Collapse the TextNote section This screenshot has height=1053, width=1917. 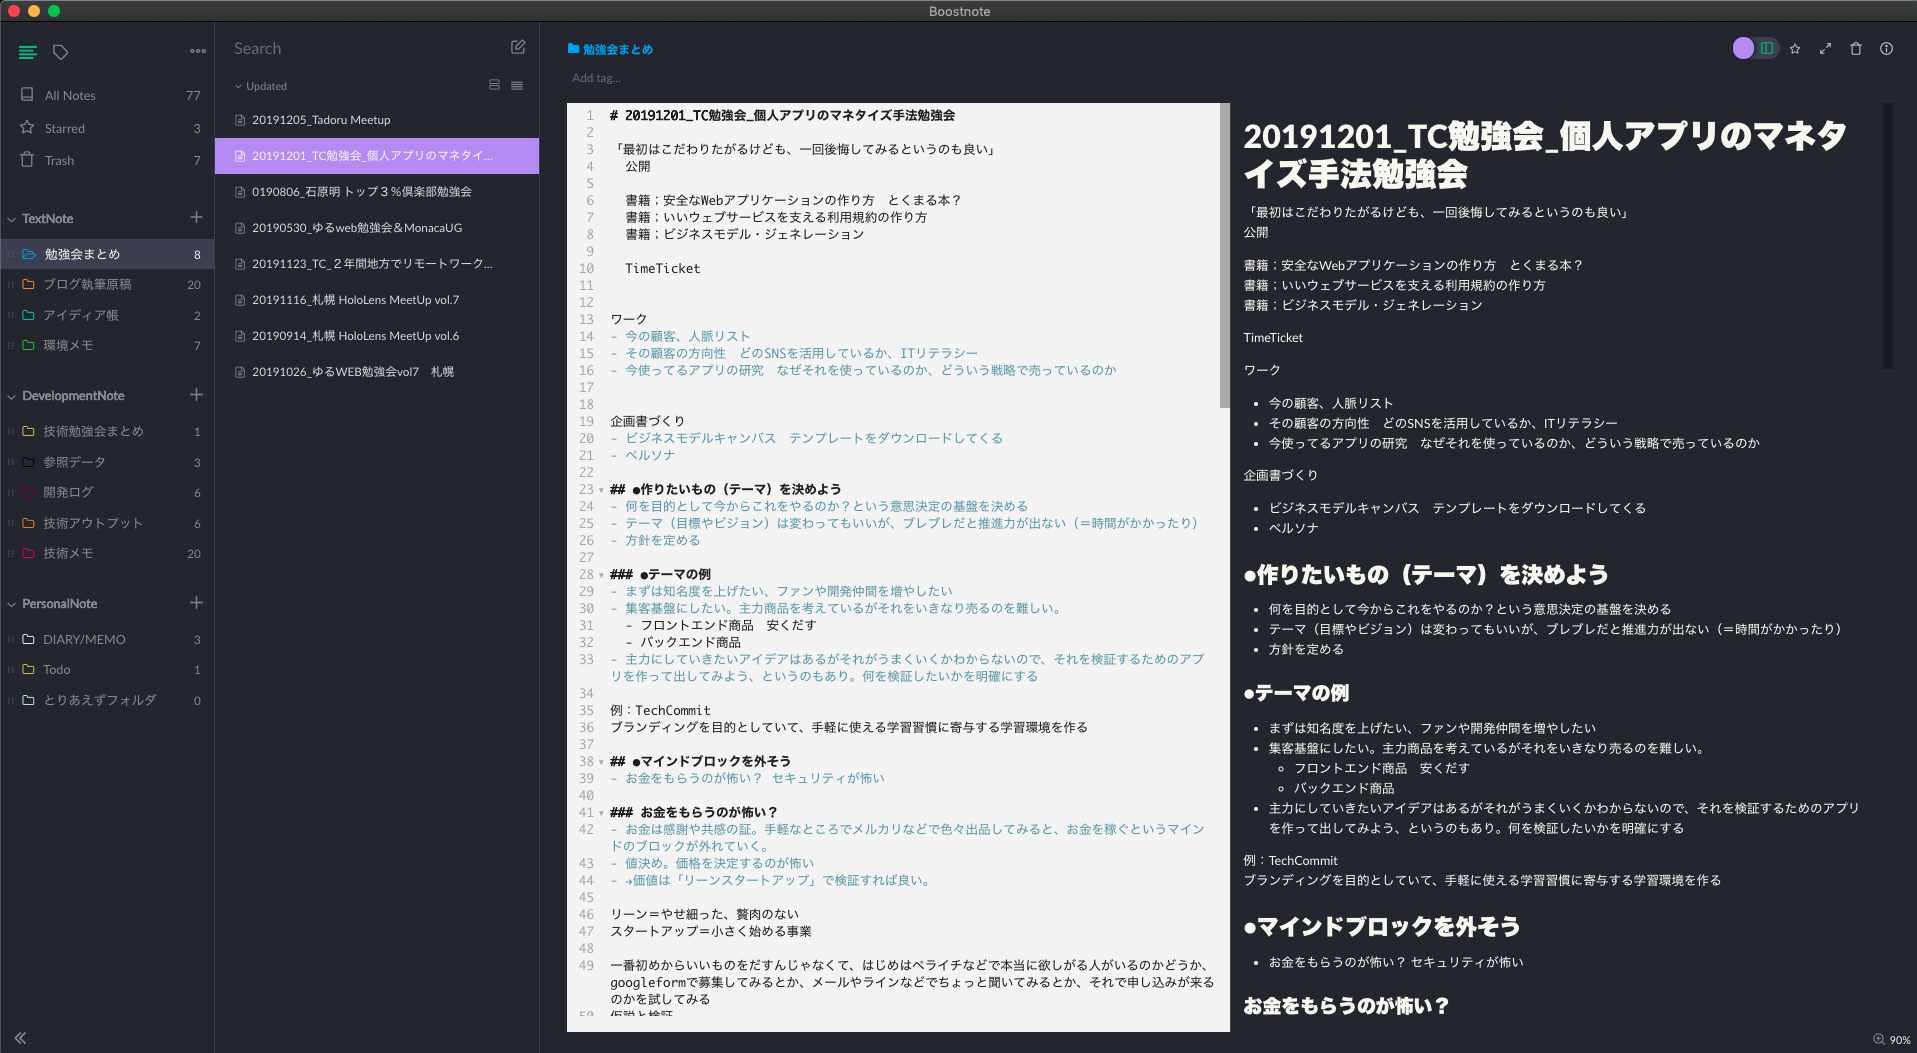[x=10, y=218]
